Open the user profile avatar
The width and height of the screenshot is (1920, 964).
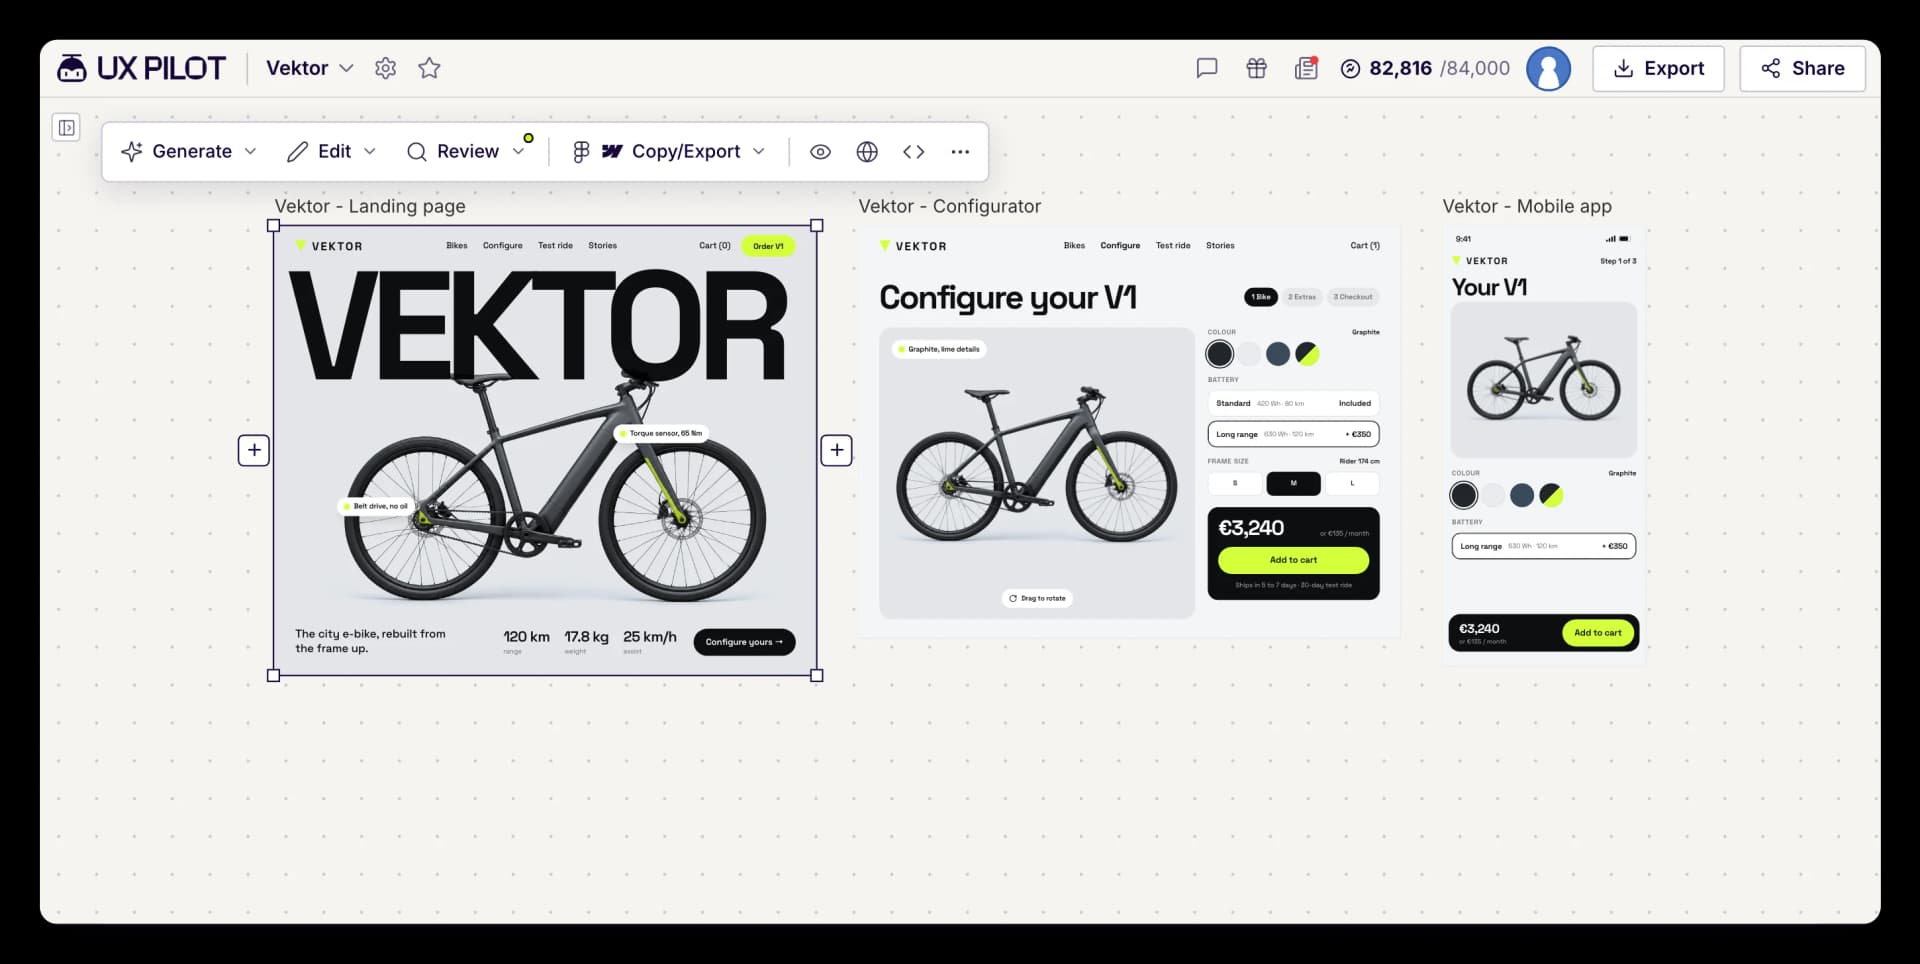(x=1548, y=68)
